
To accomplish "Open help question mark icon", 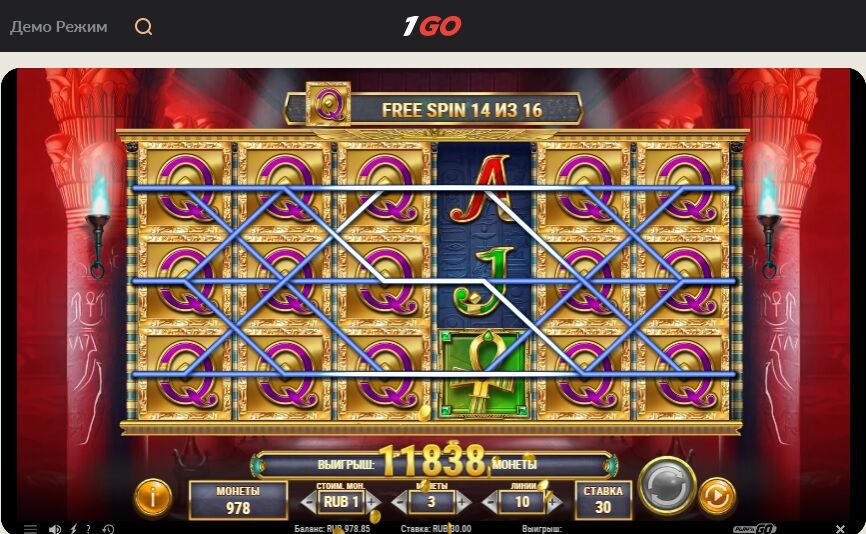I will (x=88, y=529).
